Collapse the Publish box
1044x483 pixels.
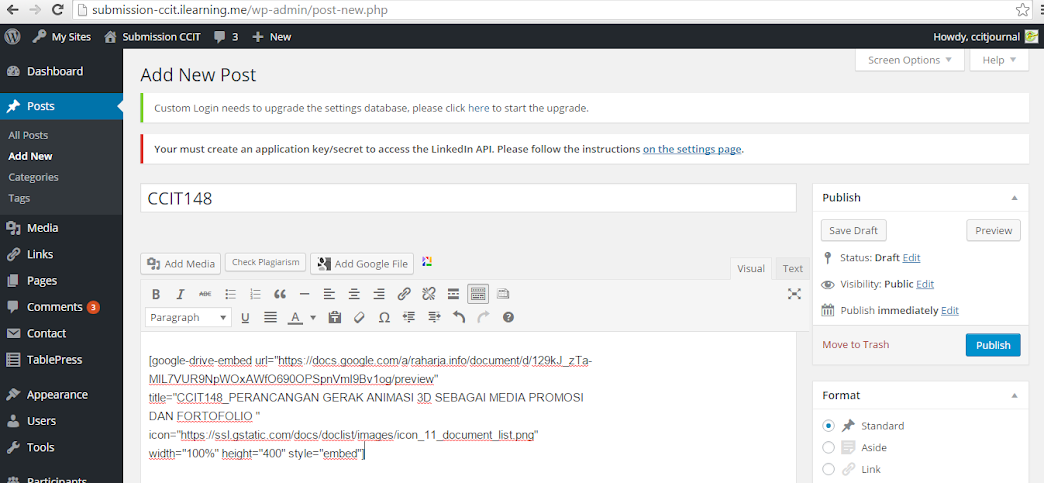pyautogui.click(x=1014, y=198)
